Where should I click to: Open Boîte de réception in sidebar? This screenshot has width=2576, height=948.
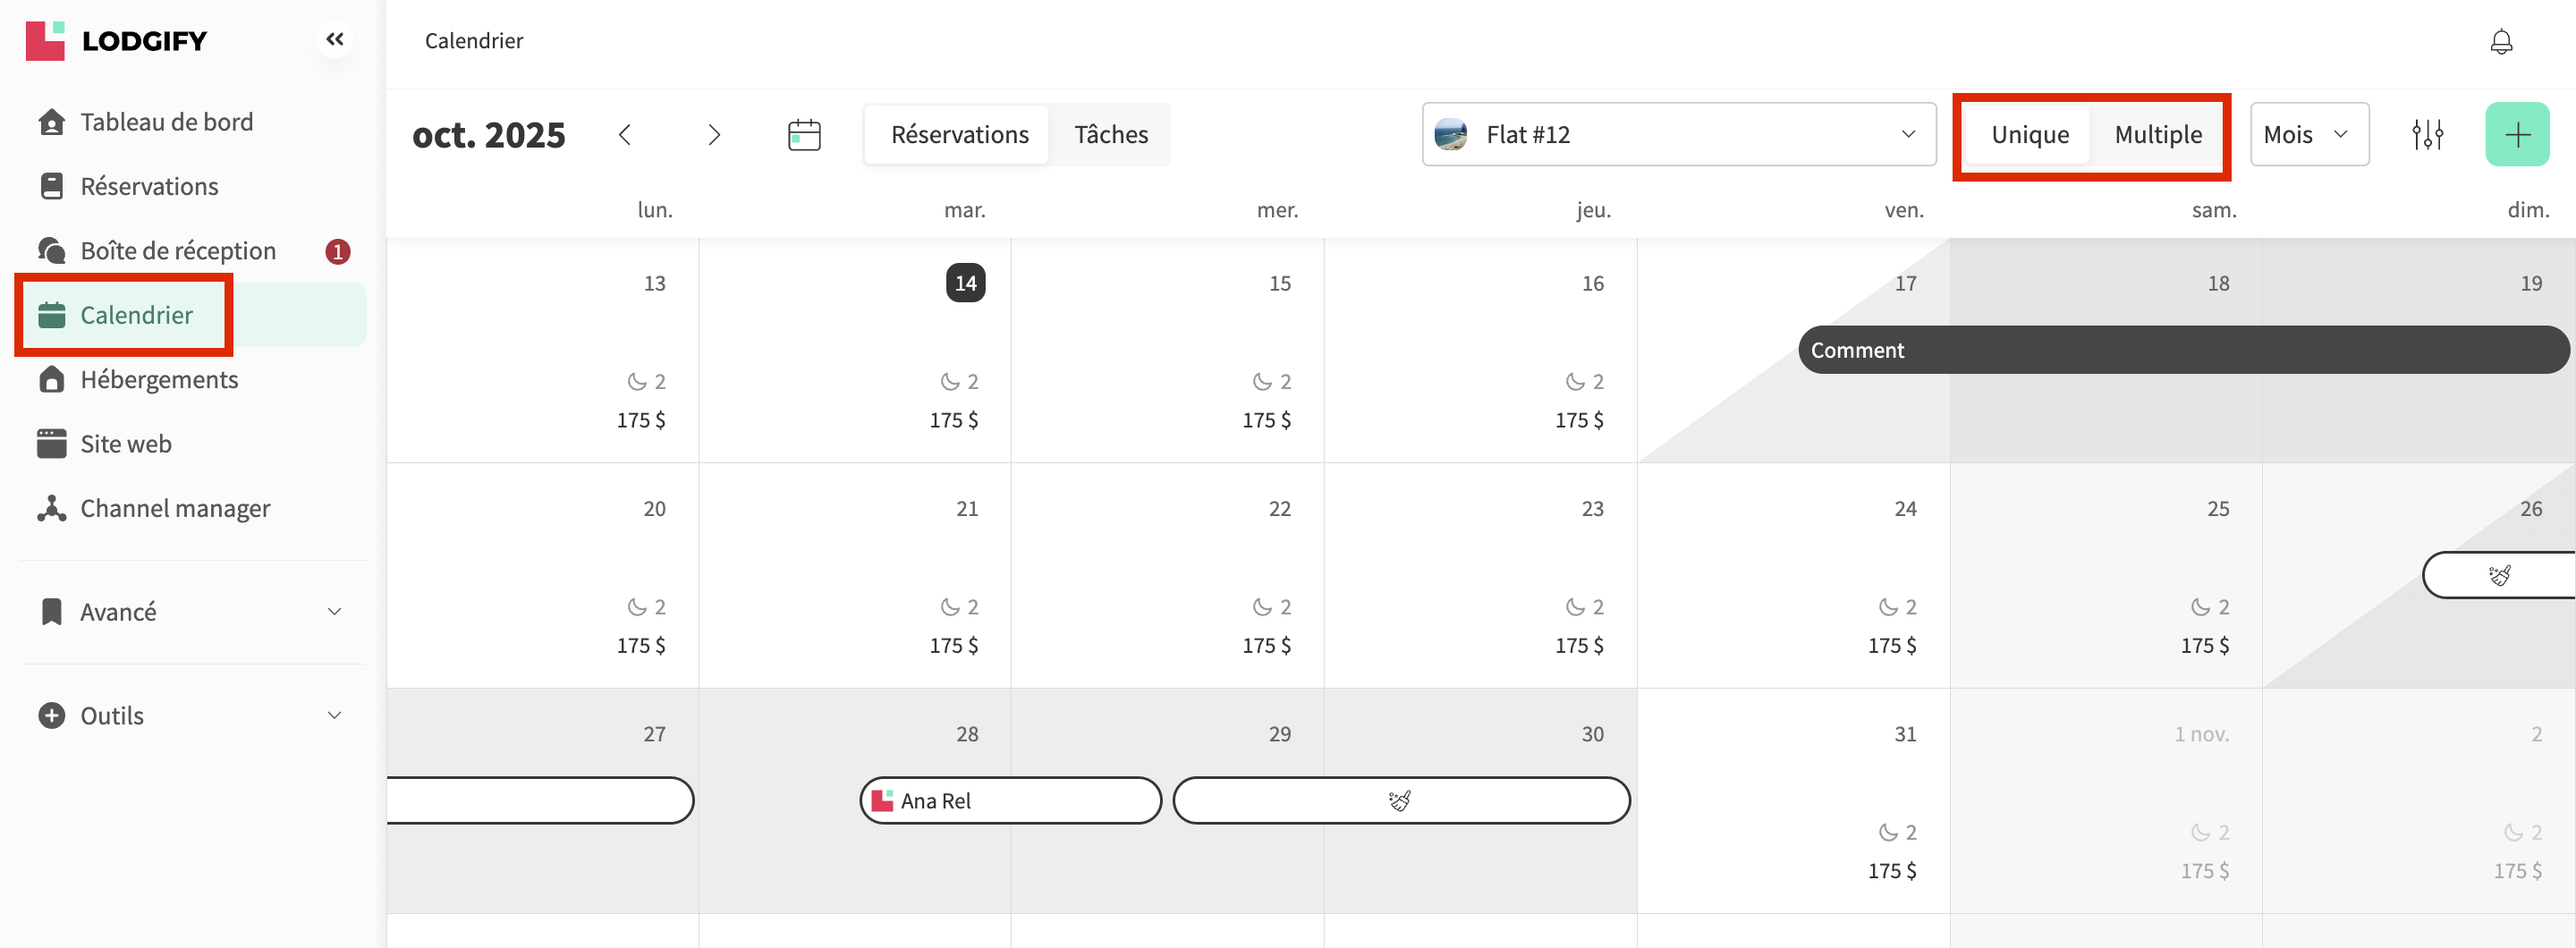coord(178,251)
